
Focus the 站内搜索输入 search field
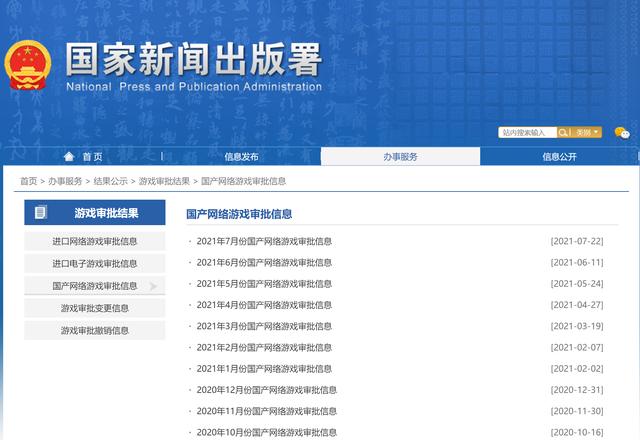point(527,132)
